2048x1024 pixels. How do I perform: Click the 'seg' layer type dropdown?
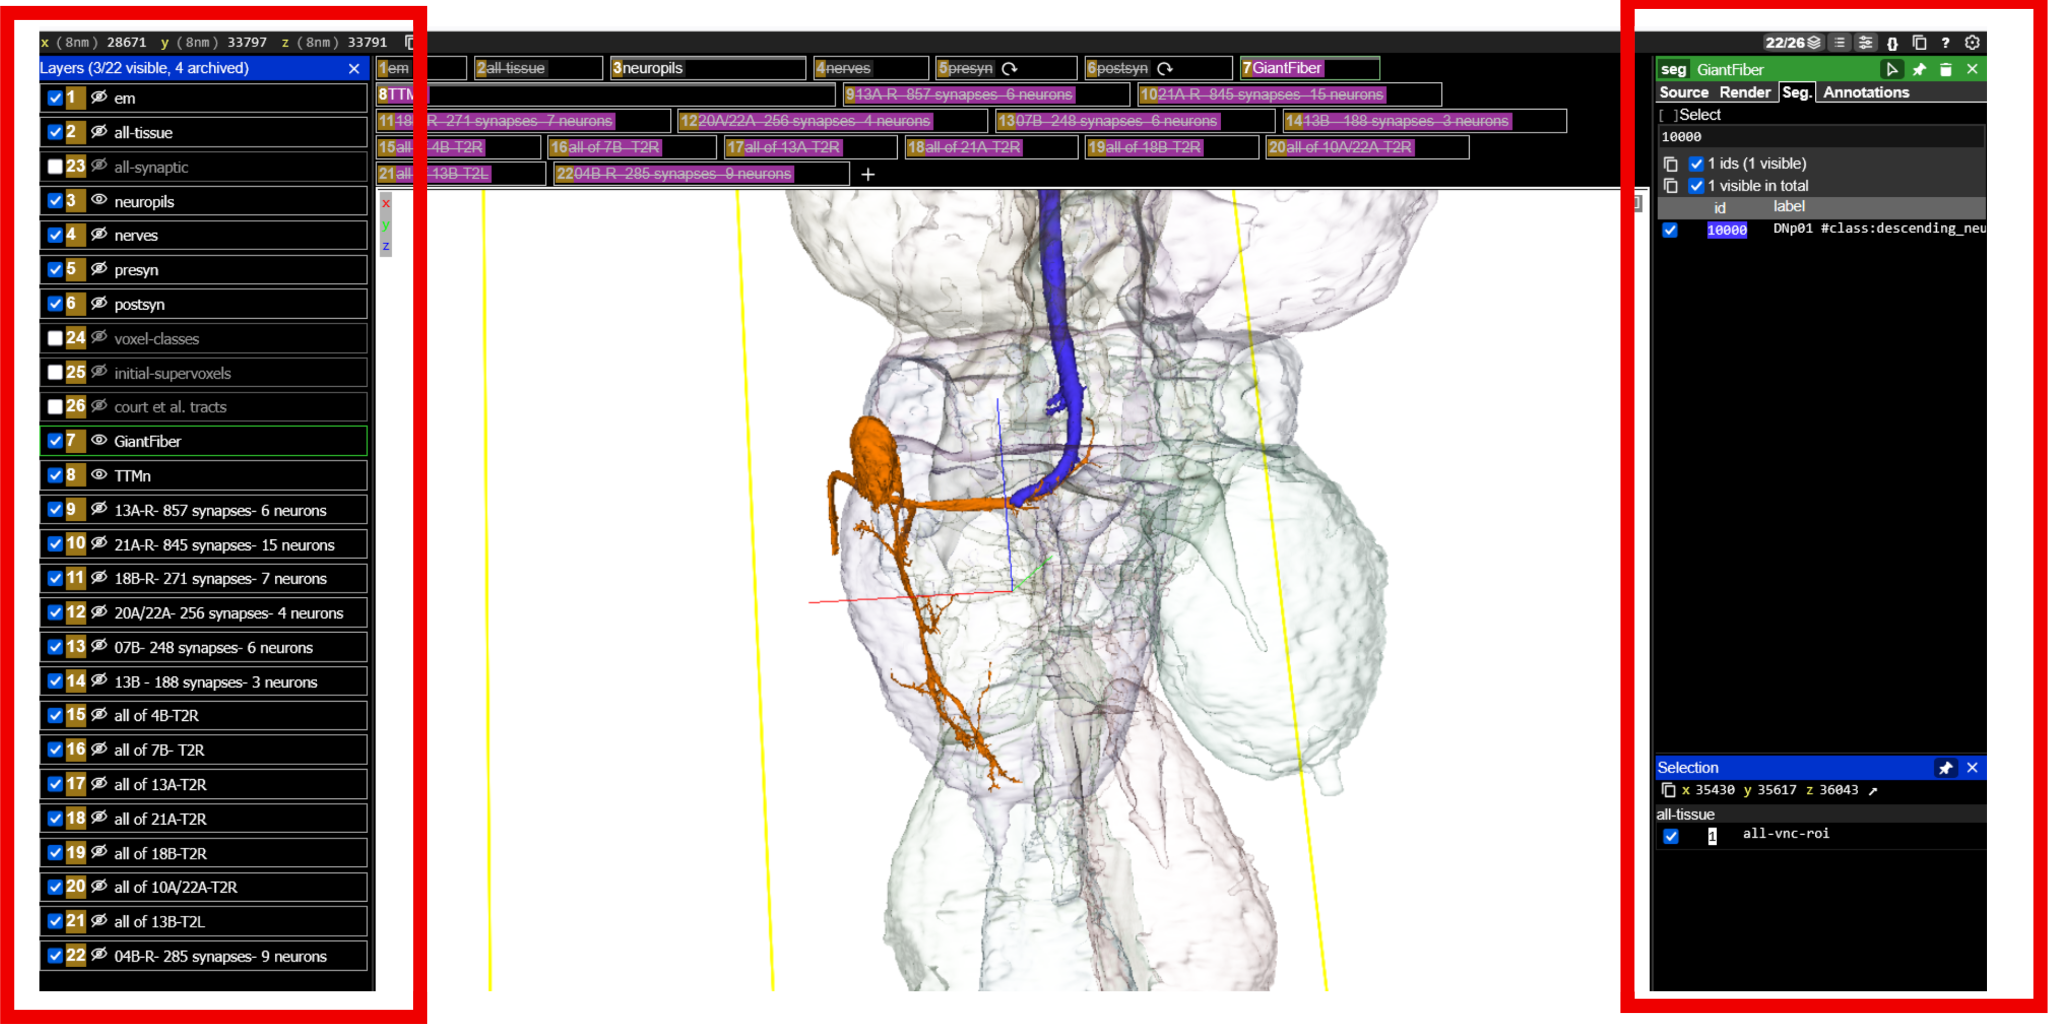1673,69
